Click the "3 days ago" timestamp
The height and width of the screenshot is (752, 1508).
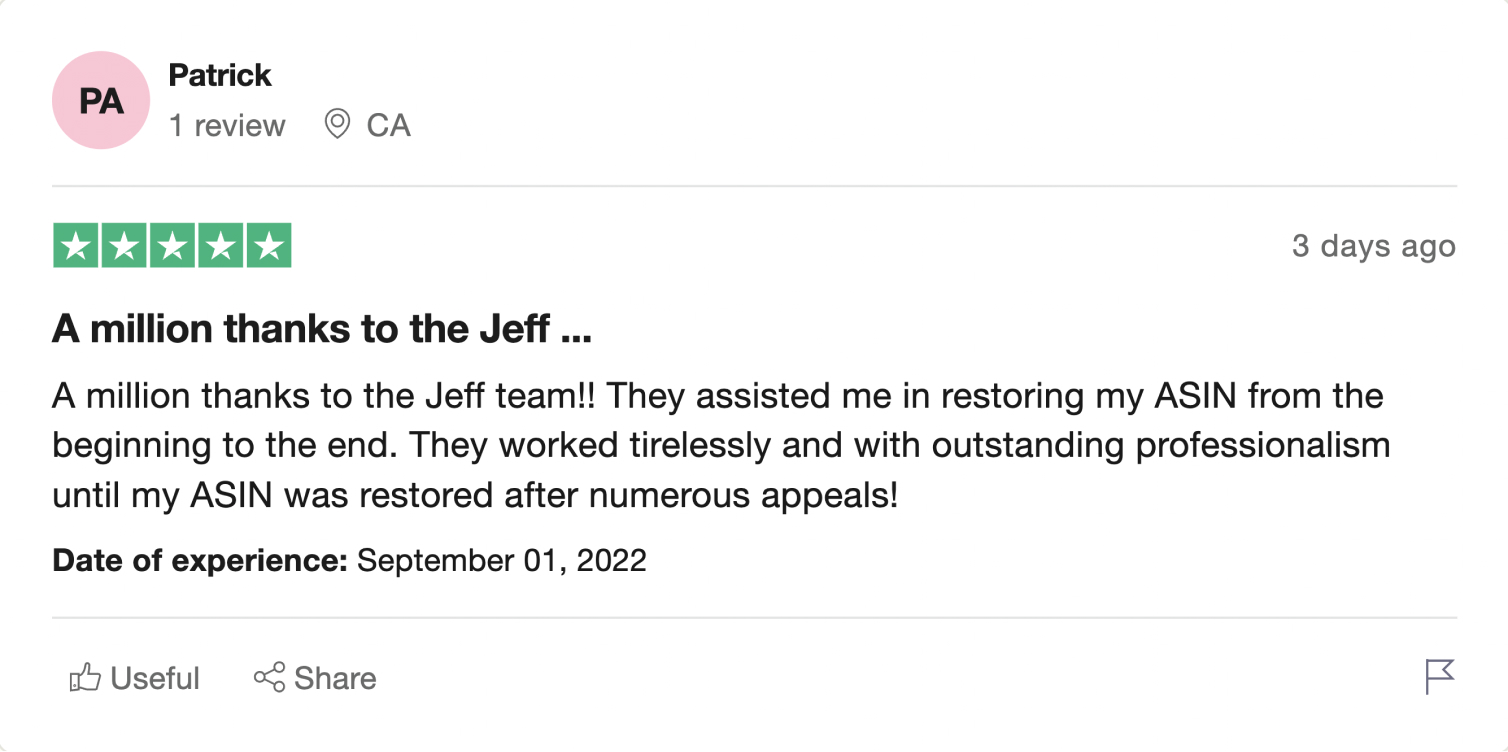(x=1373, y=246)
